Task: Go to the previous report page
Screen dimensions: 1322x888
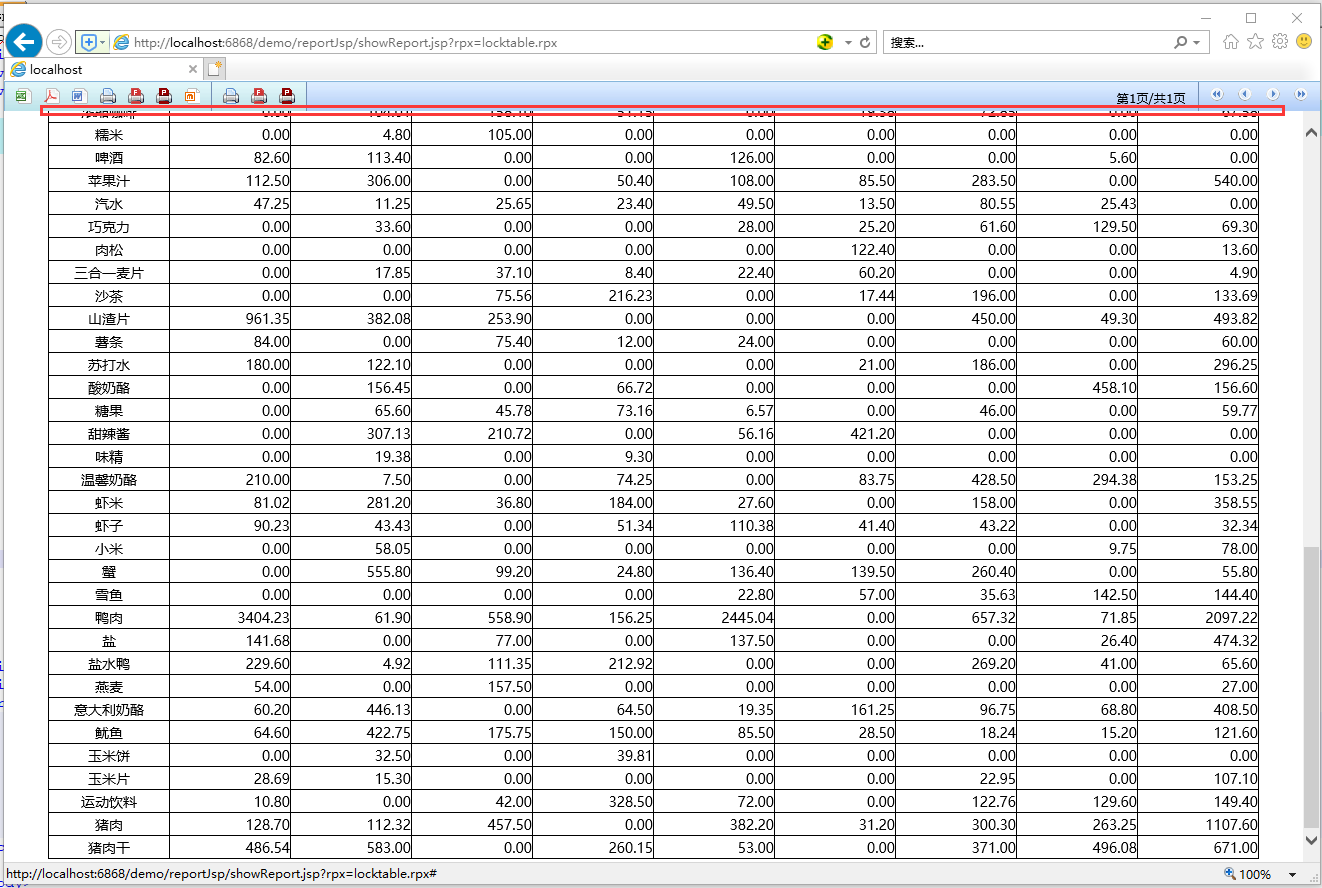Action: pyautogui.click(x=1245, y=94)
